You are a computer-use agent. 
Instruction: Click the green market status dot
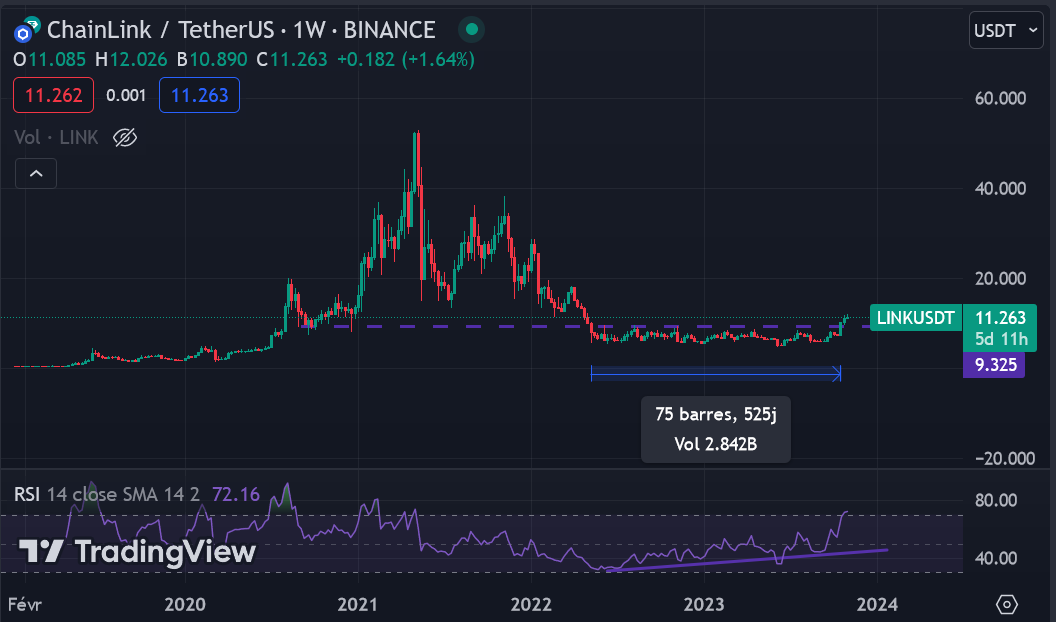pyautogui.click(x=471, y=30)
